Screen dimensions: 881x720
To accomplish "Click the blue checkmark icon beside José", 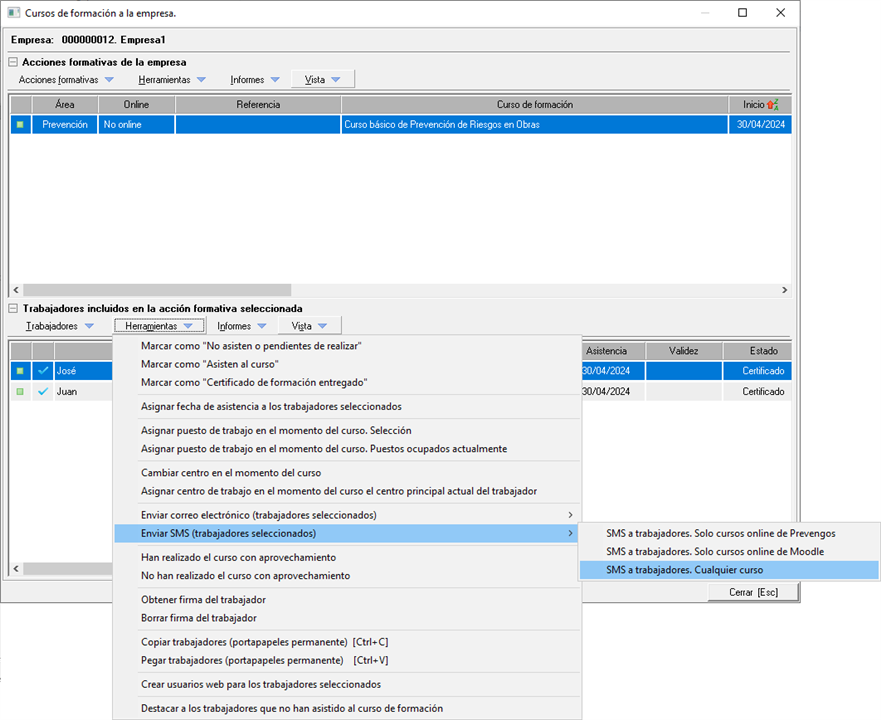I will click(x=43, y=371).
